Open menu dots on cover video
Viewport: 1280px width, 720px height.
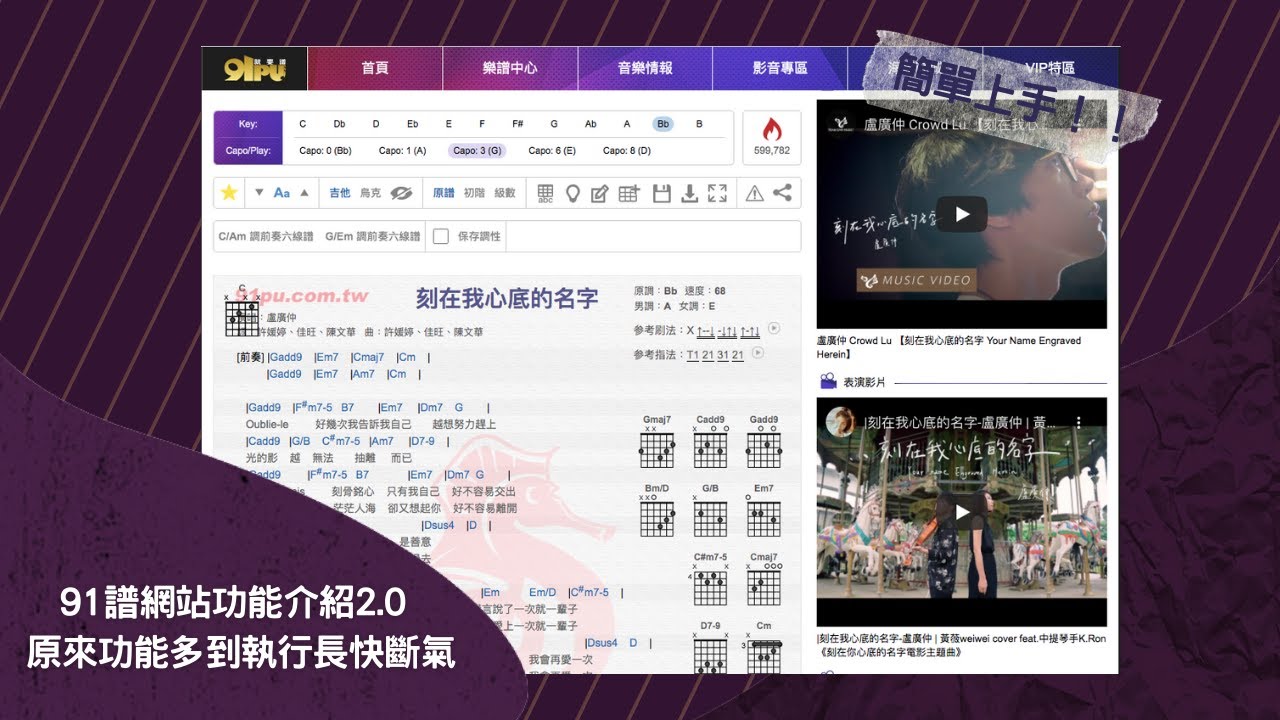[1078, 424]
